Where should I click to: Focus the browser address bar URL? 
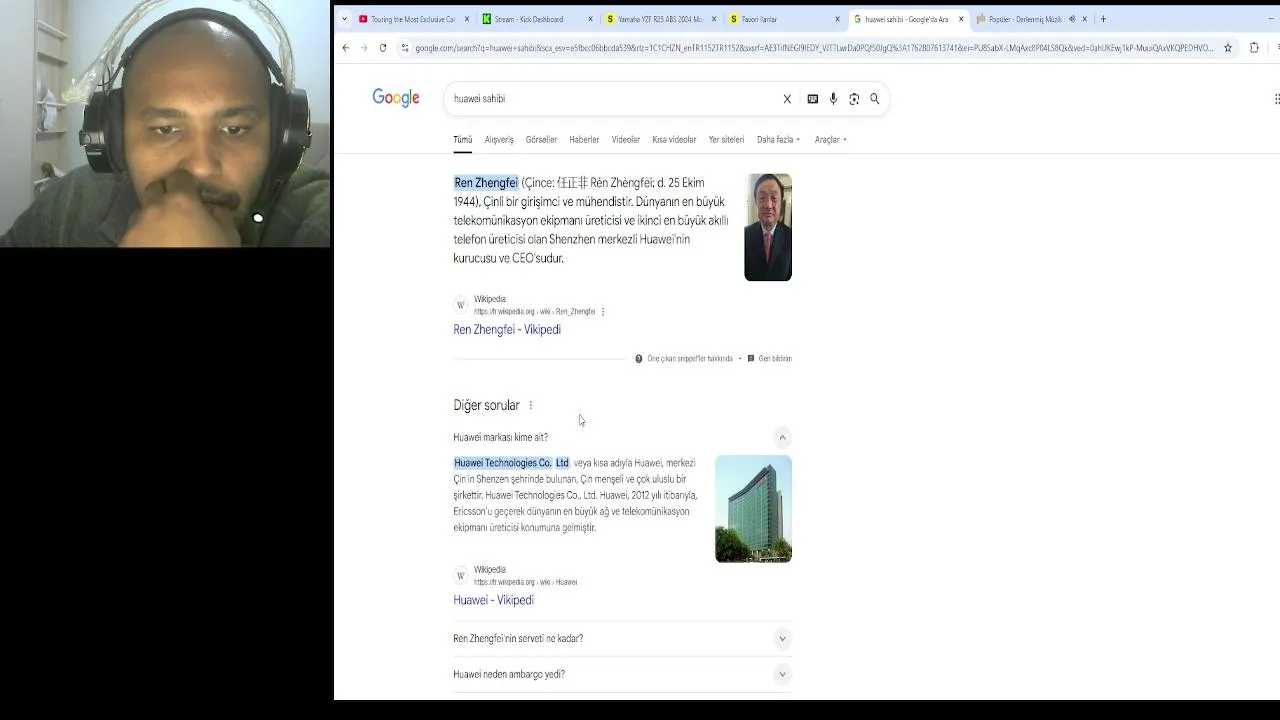[813, 48]
